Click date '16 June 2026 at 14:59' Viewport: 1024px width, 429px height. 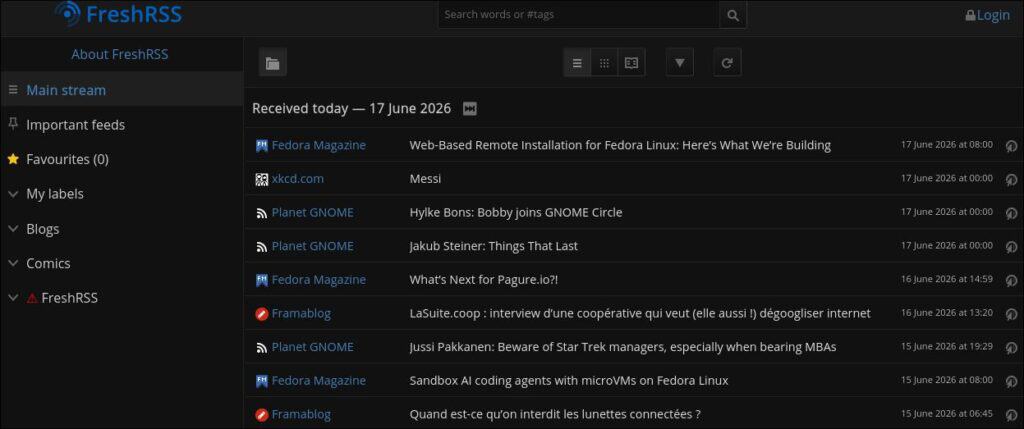[x=947, y=279]
